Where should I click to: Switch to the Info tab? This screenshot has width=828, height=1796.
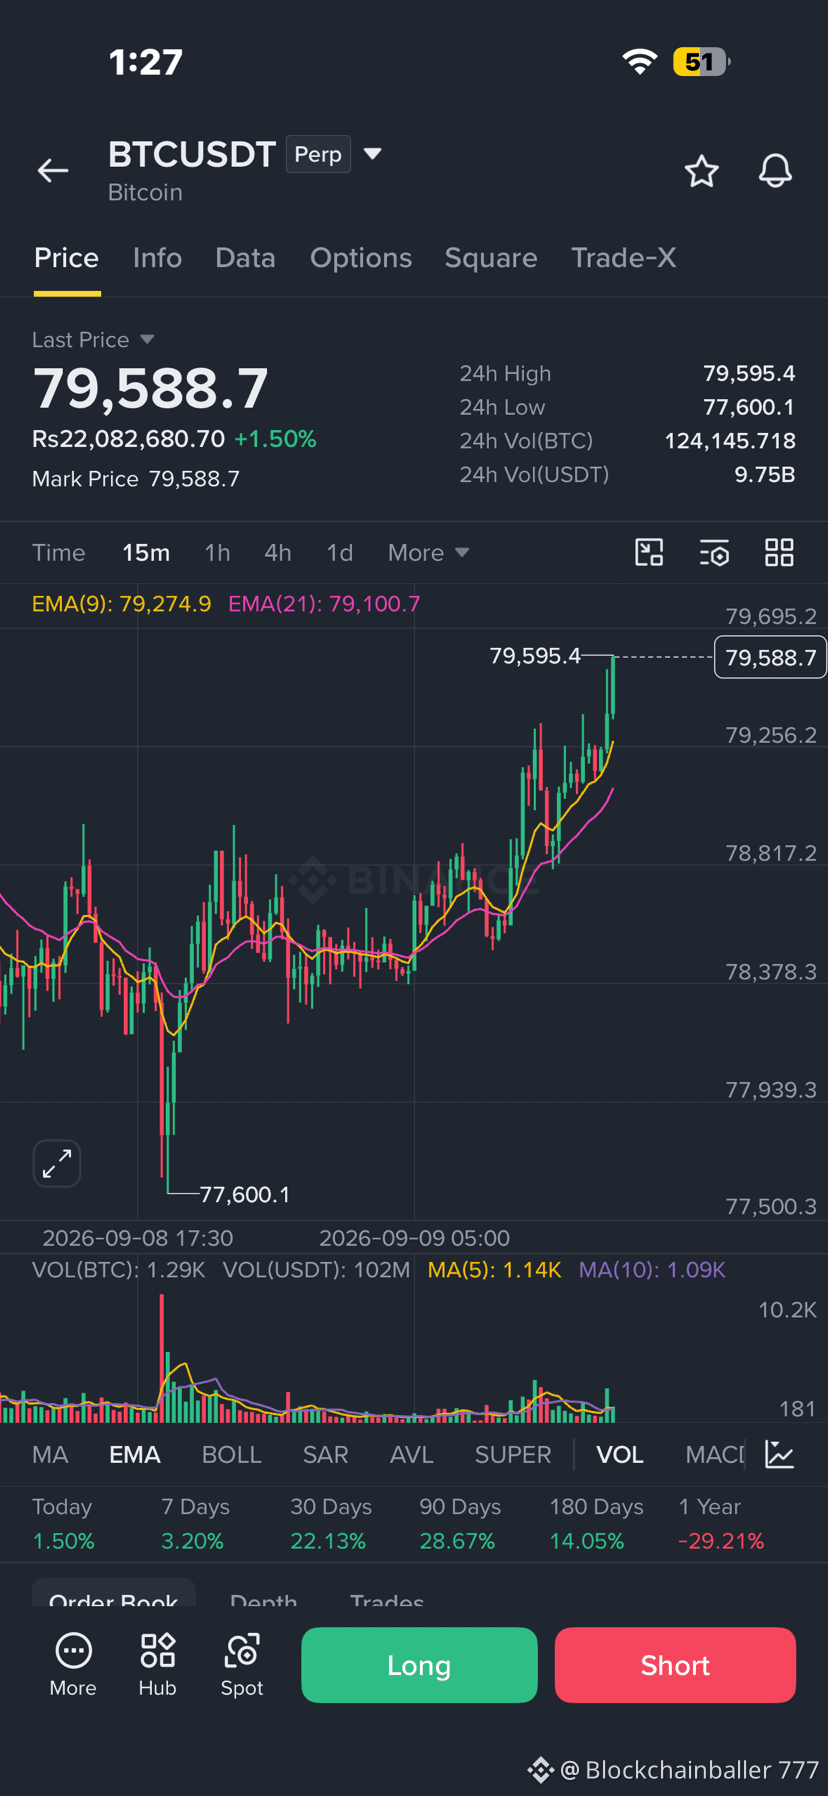[x=157, y=258]
